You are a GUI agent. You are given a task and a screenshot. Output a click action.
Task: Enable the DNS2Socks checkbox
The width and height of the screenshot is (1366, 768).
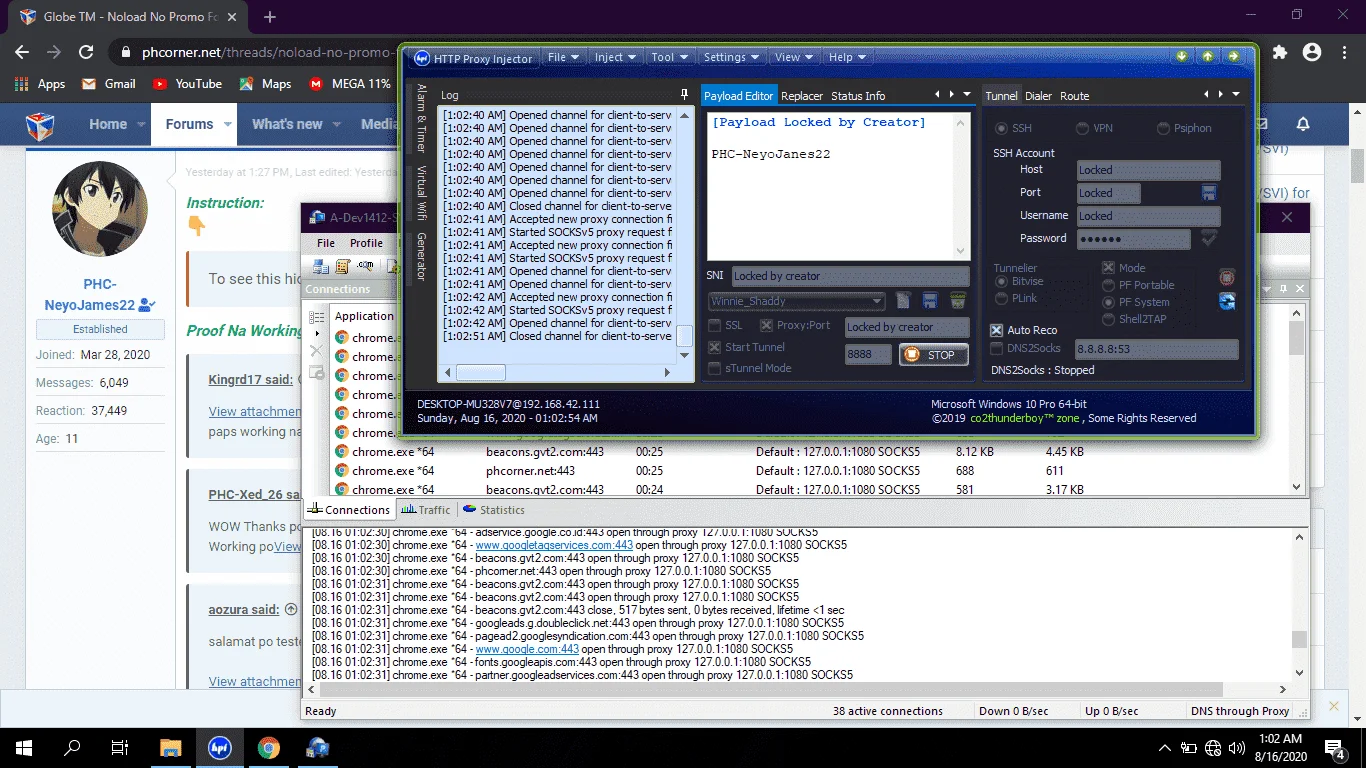996,349
